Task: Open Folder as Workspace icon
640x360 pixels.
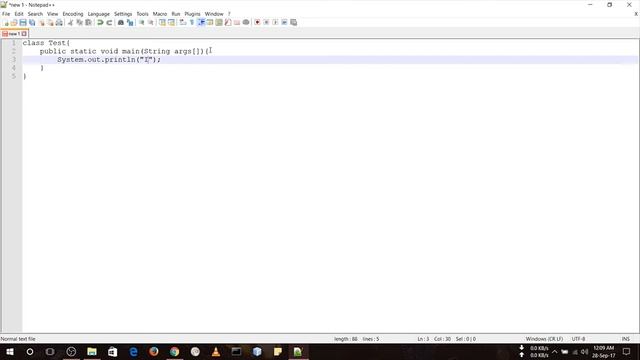Action: (x=237, y=22)
